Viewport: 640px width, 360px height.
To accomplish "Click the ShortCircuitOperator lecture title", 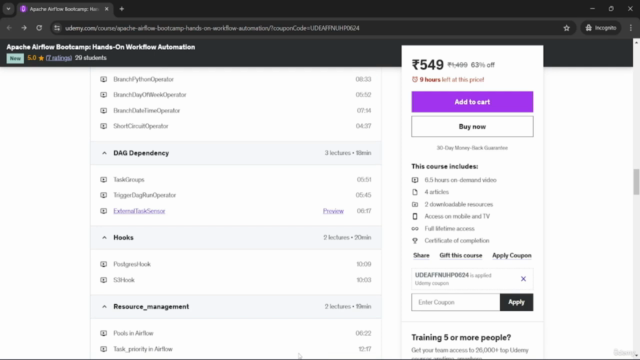I will [140, 126].
